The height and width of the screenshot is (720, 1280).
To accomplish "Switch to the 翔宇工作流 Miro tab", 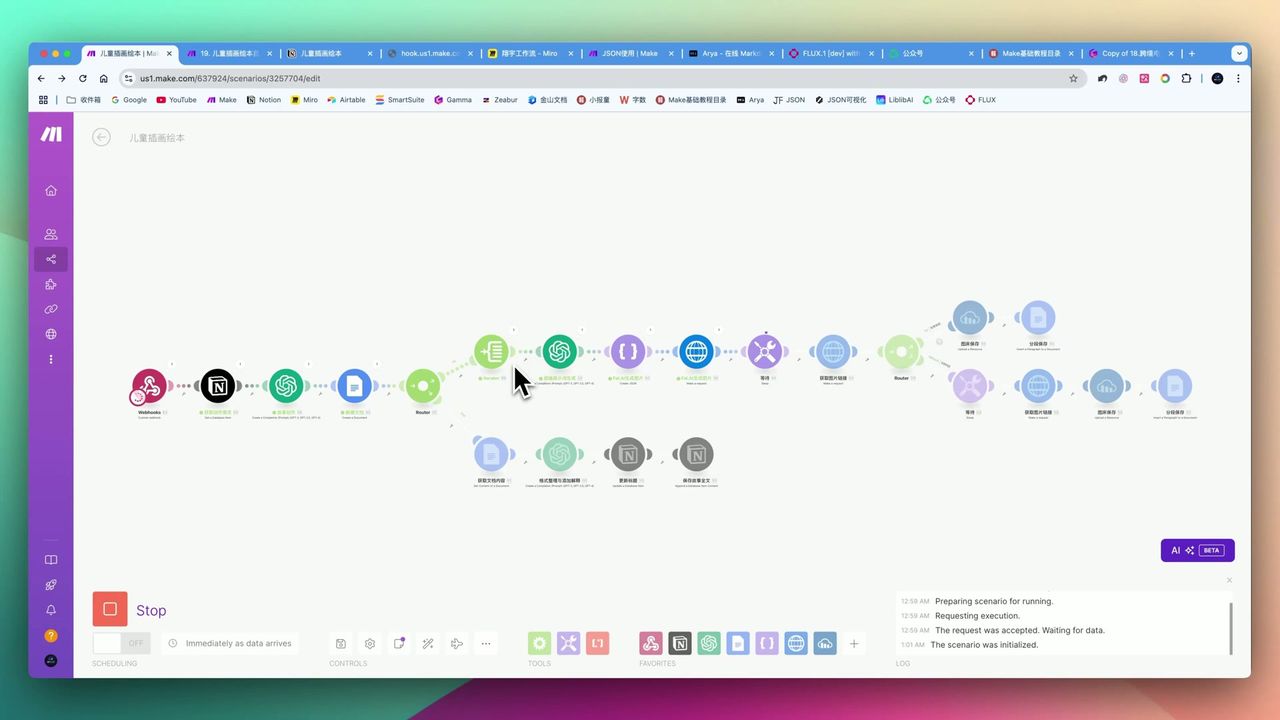I will tap(527, 53).
